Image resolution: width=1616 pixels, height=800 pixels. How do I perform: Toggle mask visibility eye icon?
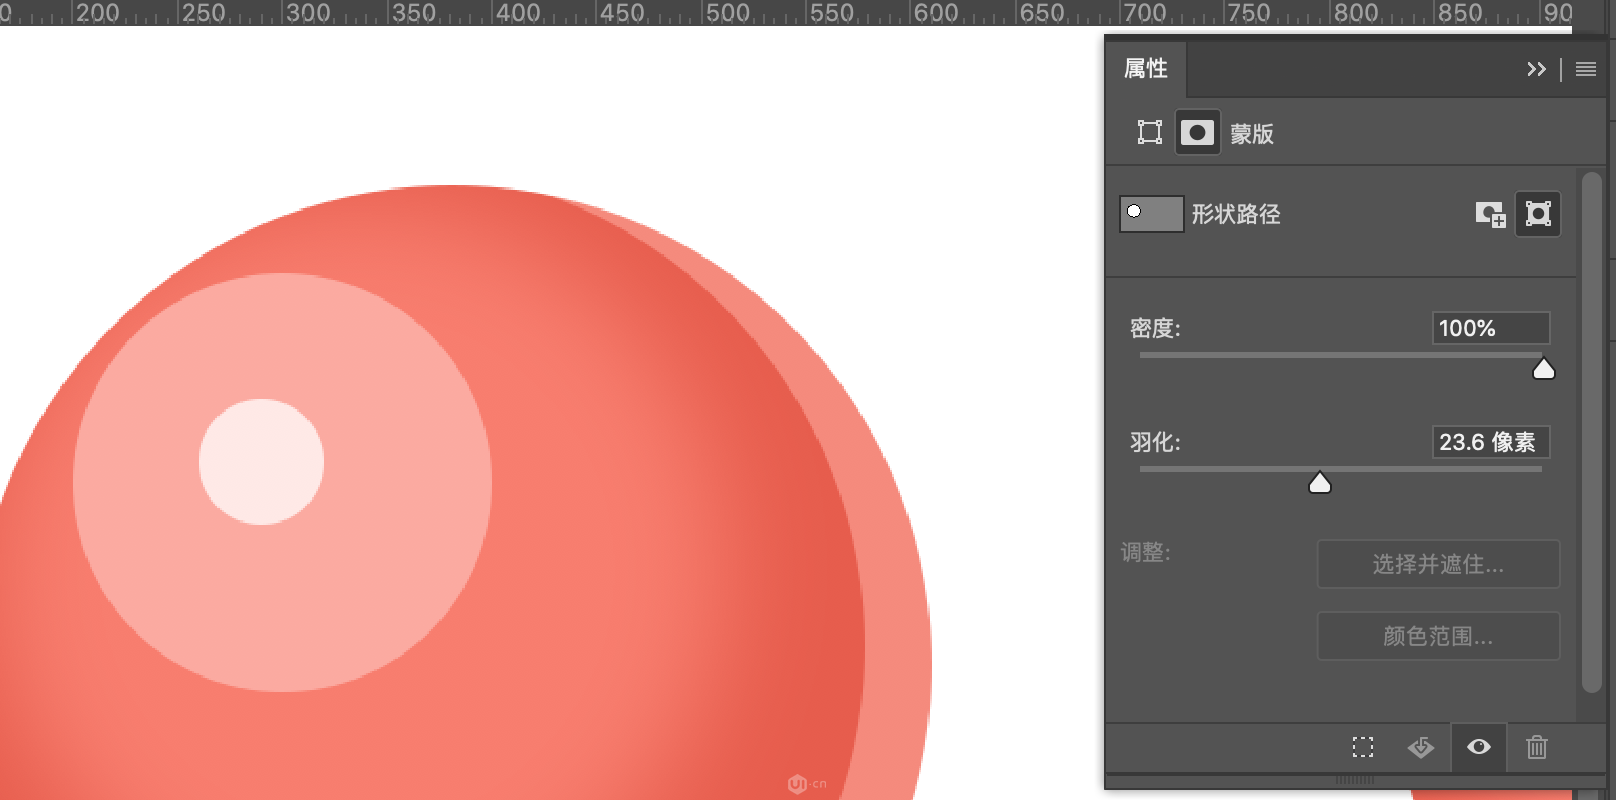(1479, 747)
